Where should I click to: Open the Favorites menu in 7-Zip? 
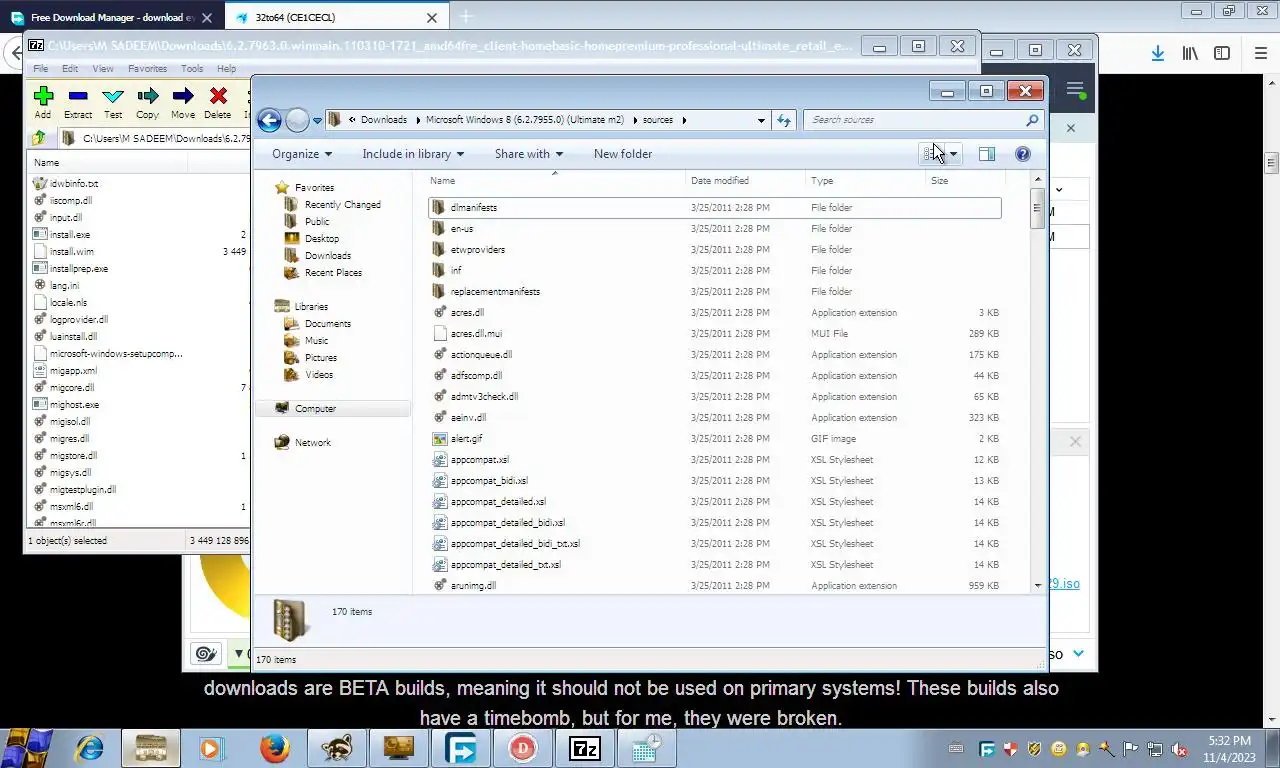[148, 69]
